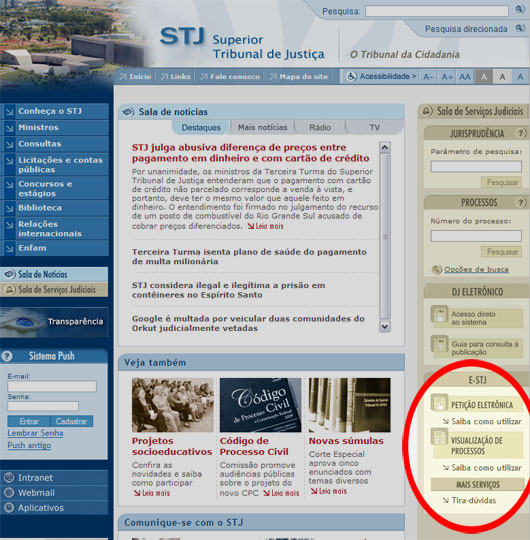Open Licitações e contas públicas menu
The image size is (530, 540).
pos(55,165)
